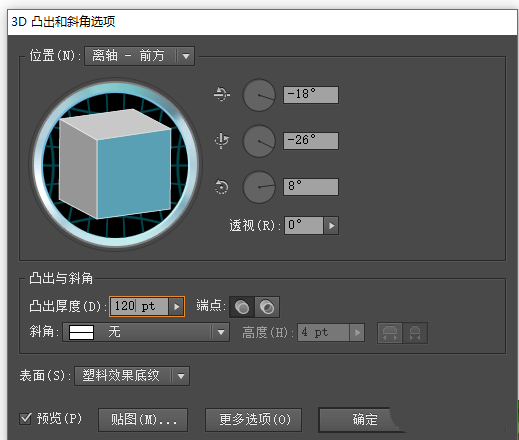The height and width of the screenshot is (440, 519).
Task: Click the 凸出厚度 120 pt field
Action: point(140,306)
